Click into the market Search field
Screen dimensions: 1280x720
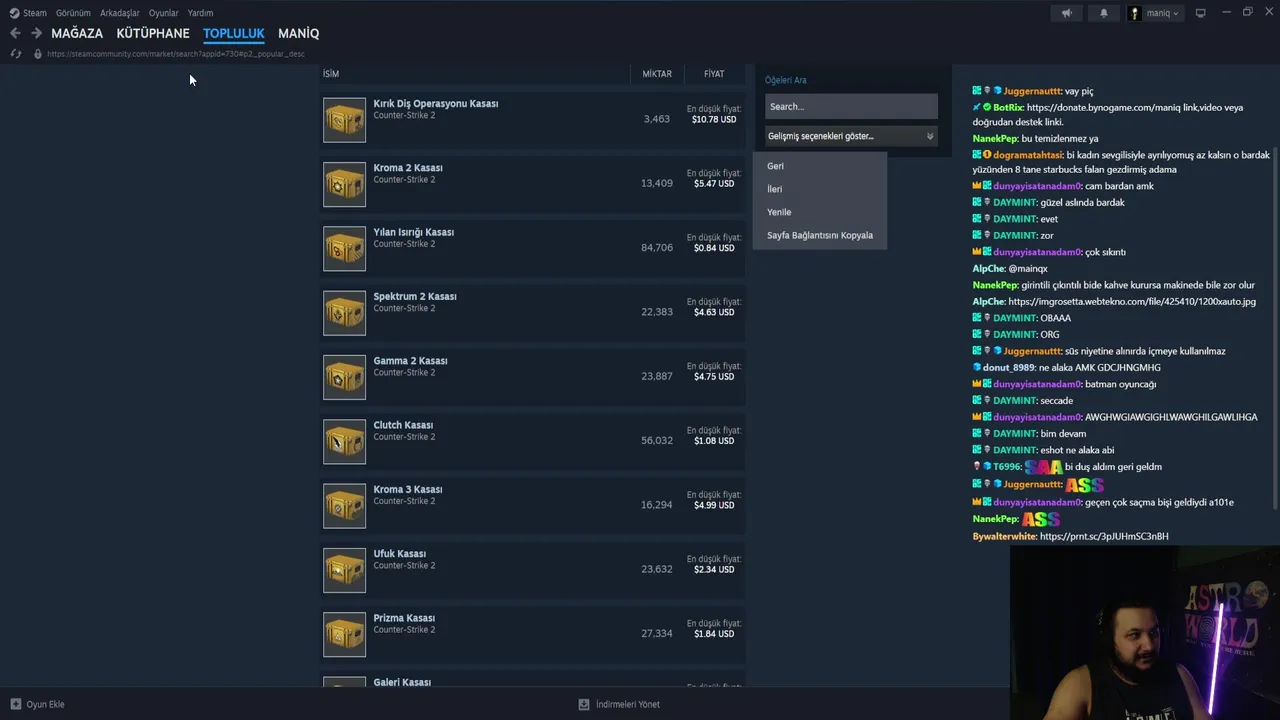851,106
